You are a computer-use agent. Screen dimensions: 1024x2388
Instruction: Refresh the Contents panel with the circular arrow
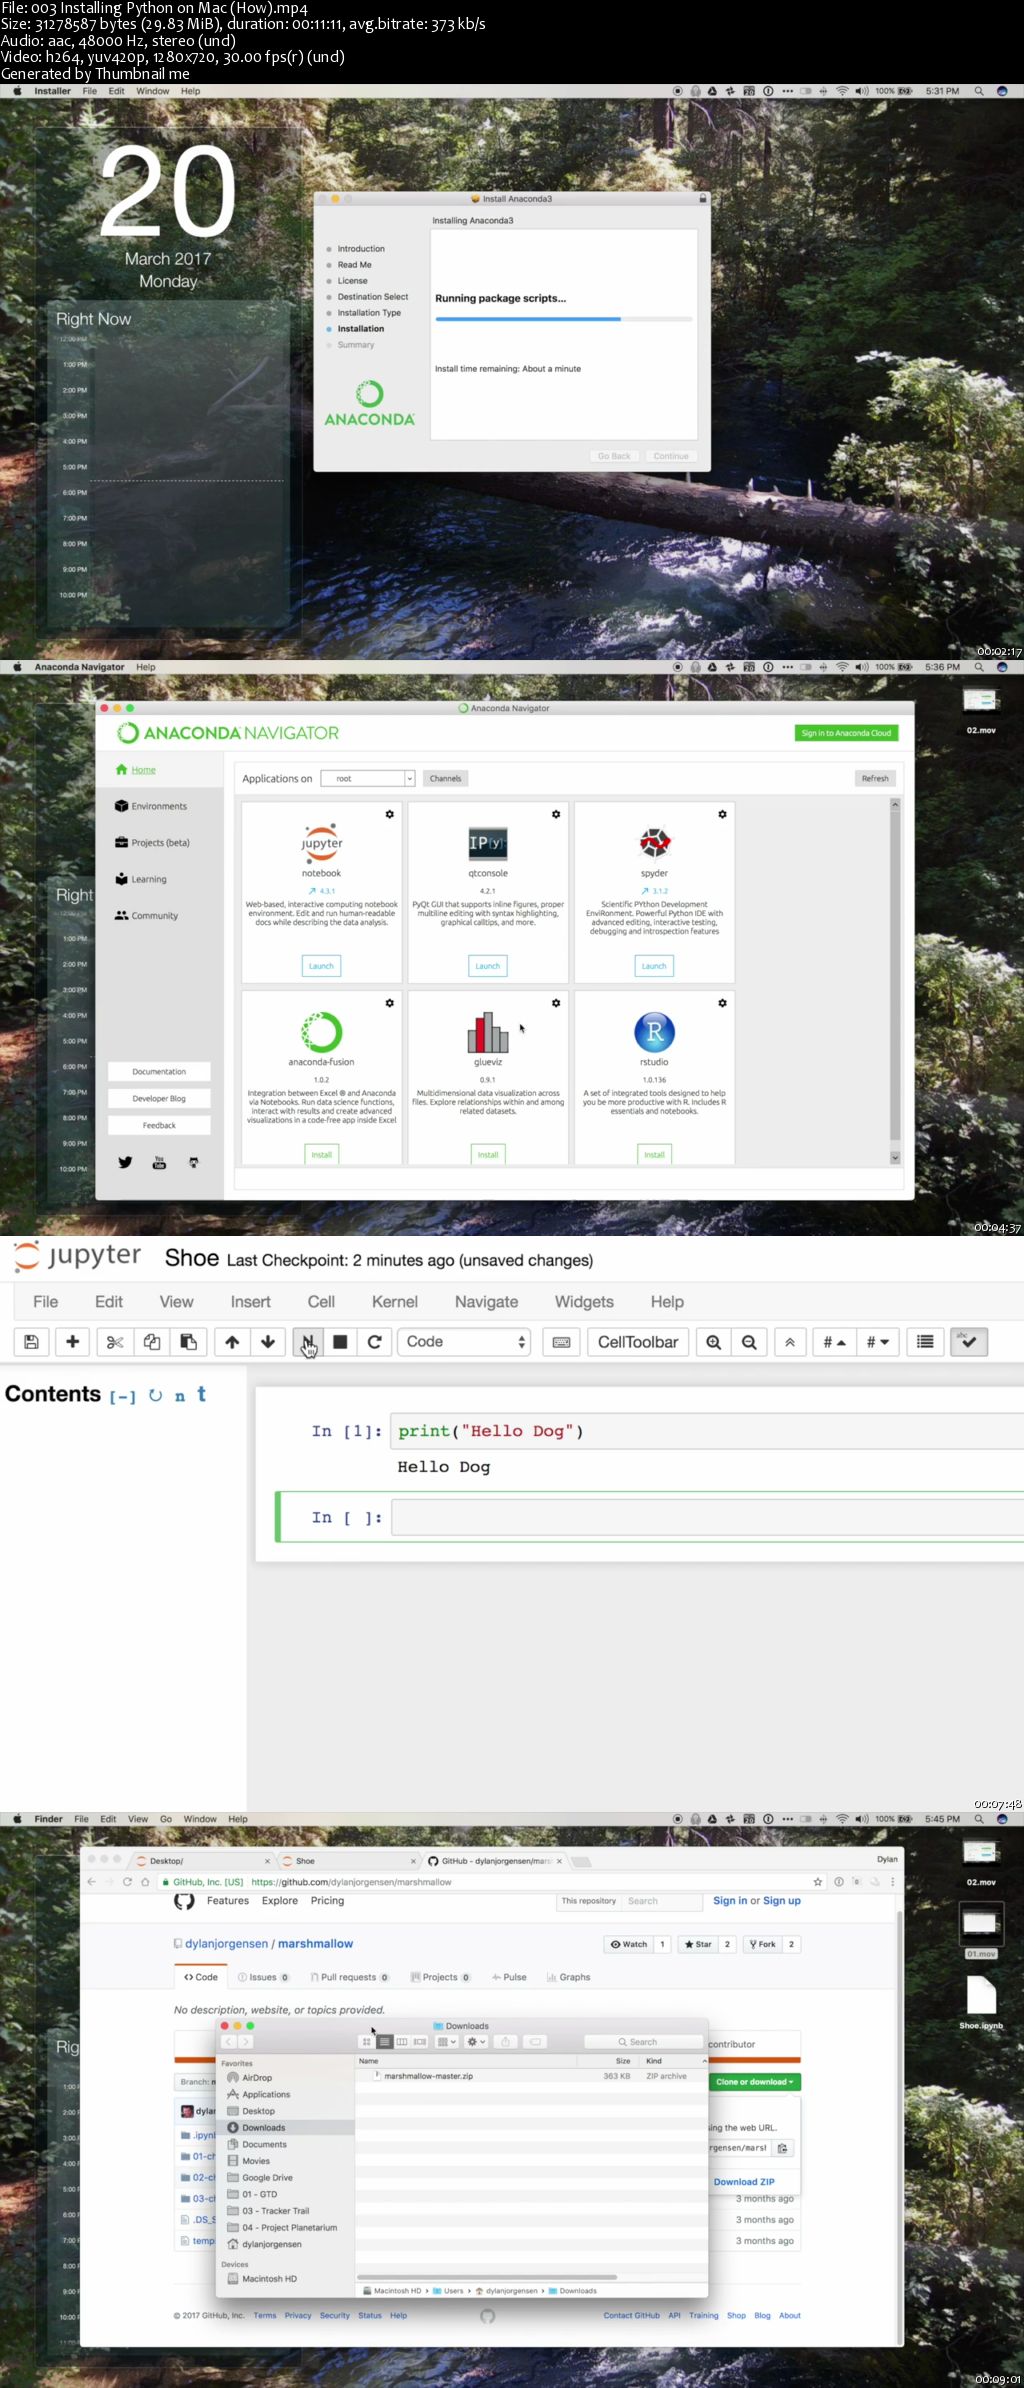point(155,1395)
